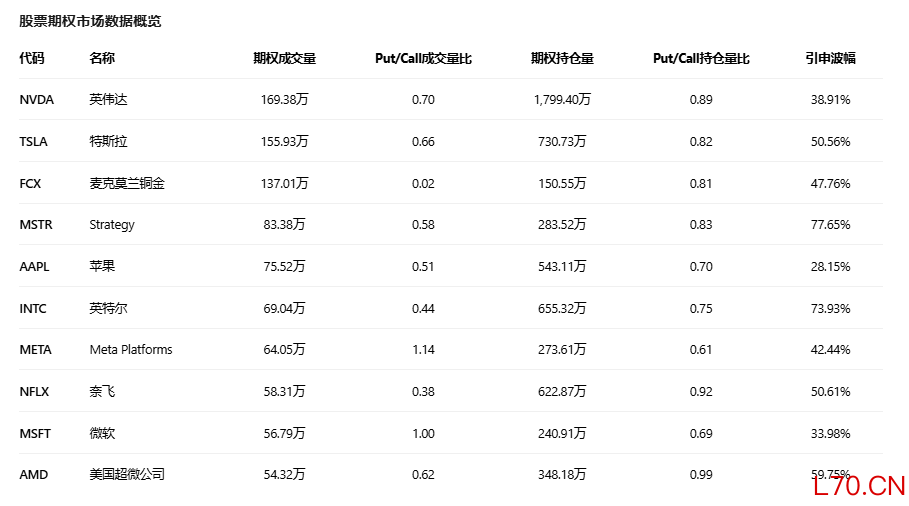The height and width of the screenshot is (506, 909).
Task: Select the 引申波幅 column header
Action: 830,59
